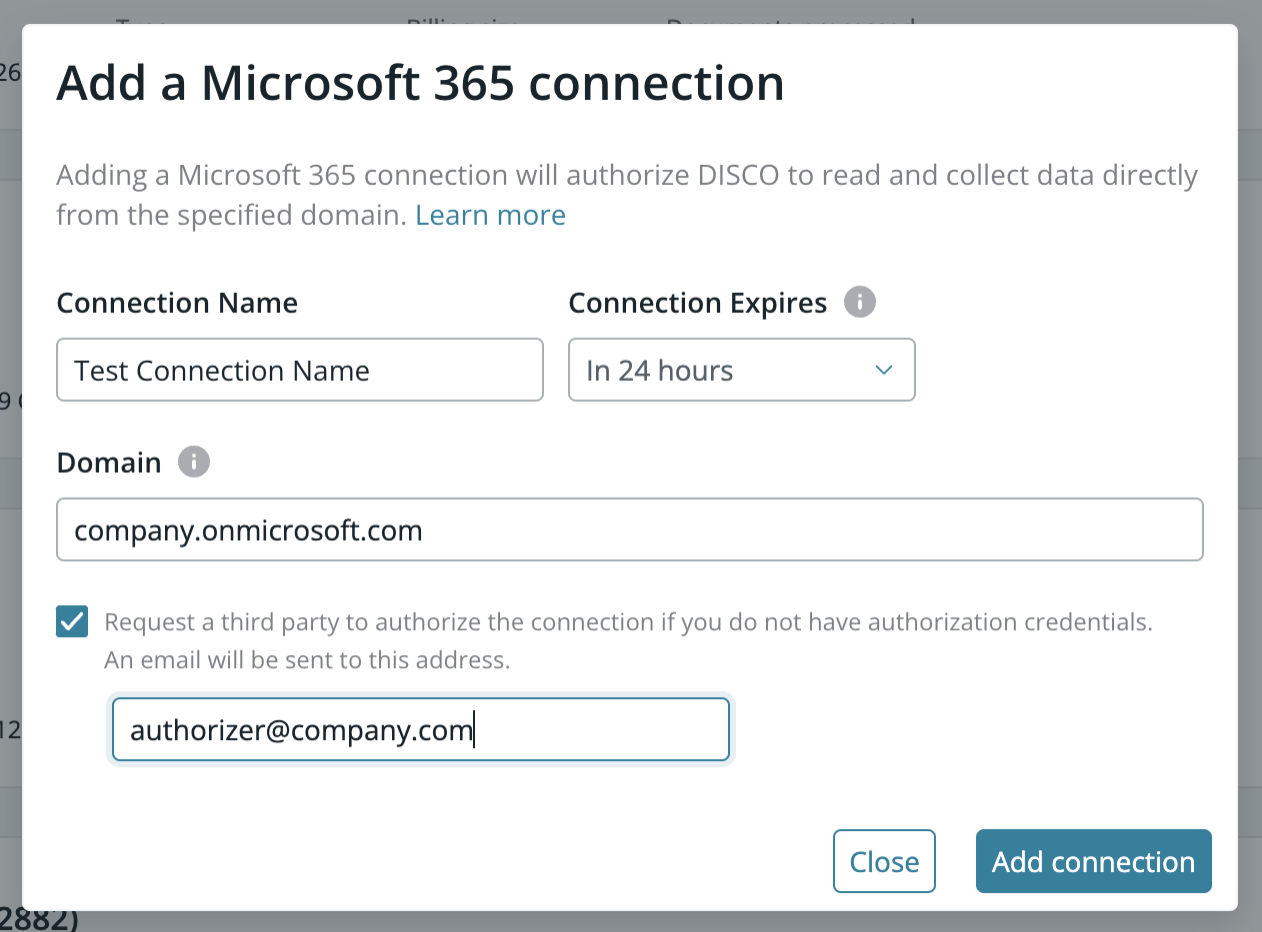
Task: Click the Connection Expires info icon
Action: click(860, 302)
